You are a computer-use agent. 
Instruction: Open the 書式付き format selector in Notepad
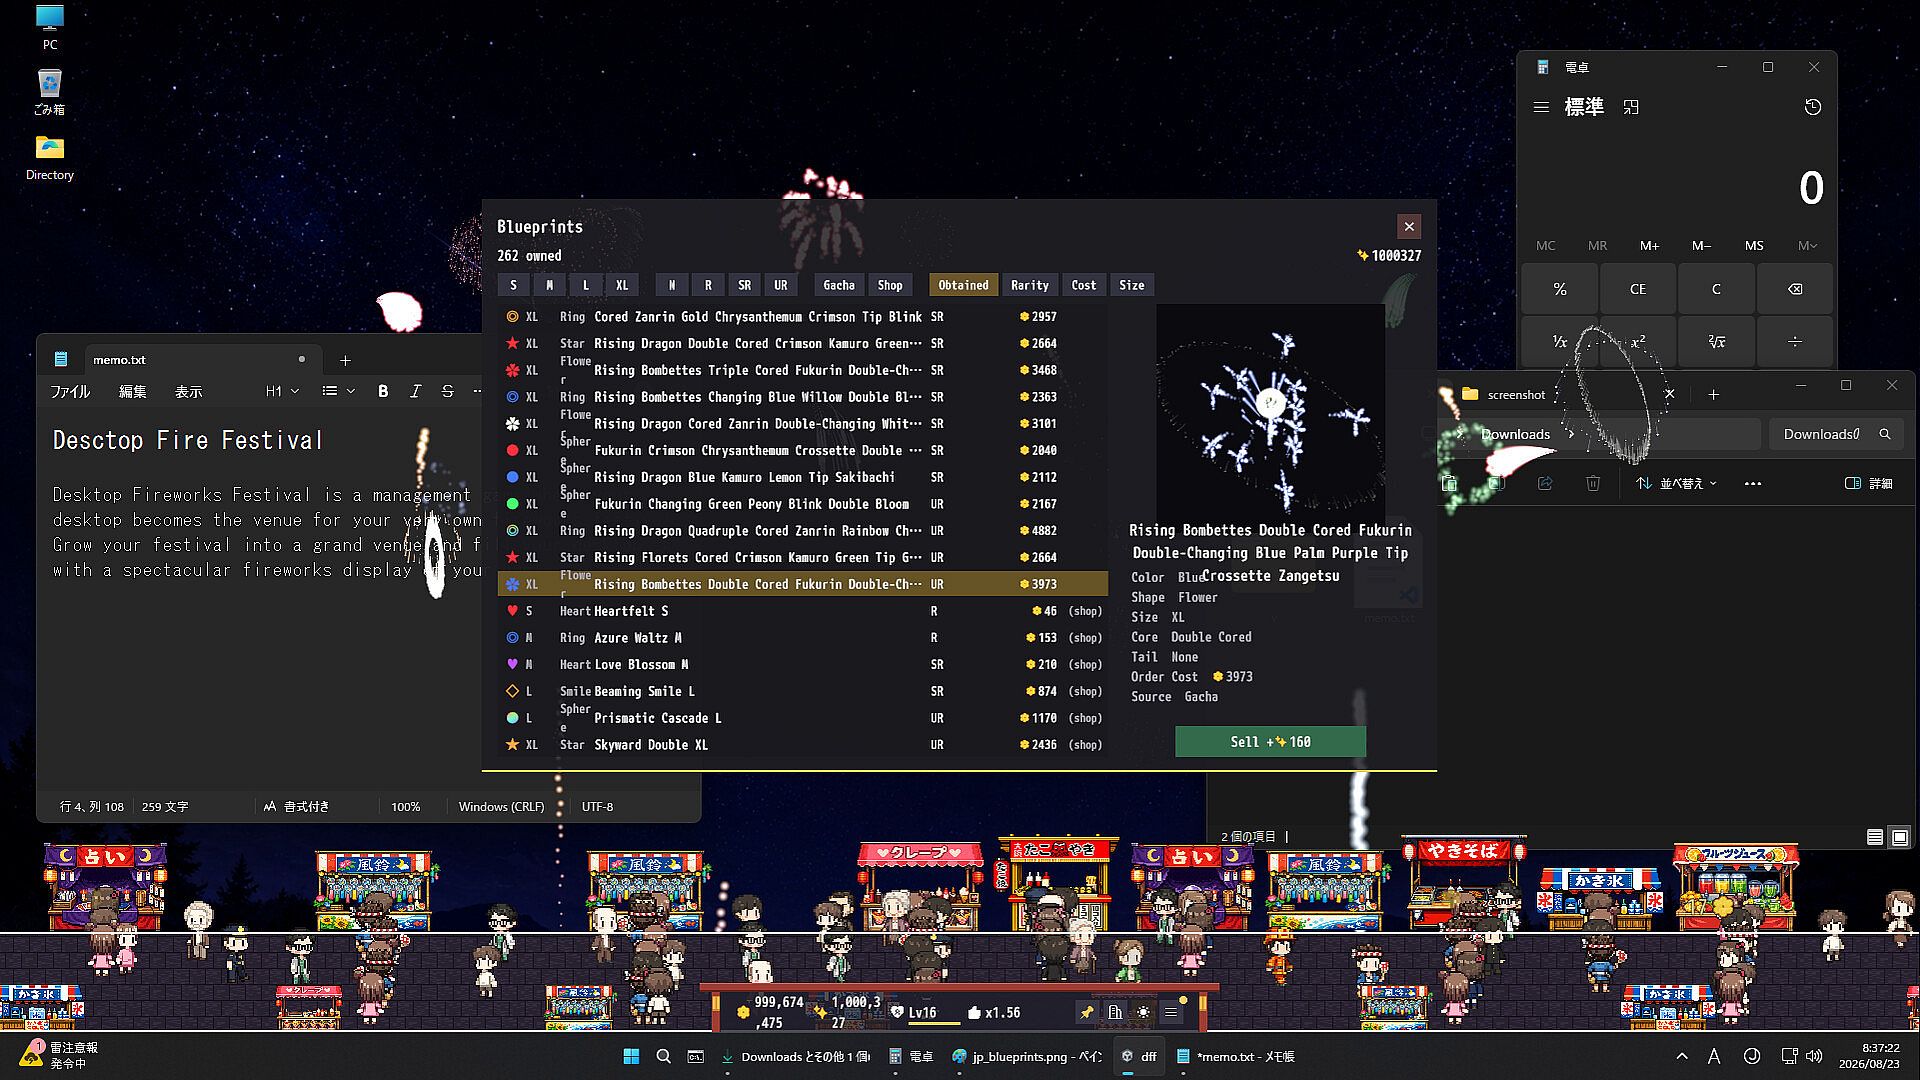297,807
